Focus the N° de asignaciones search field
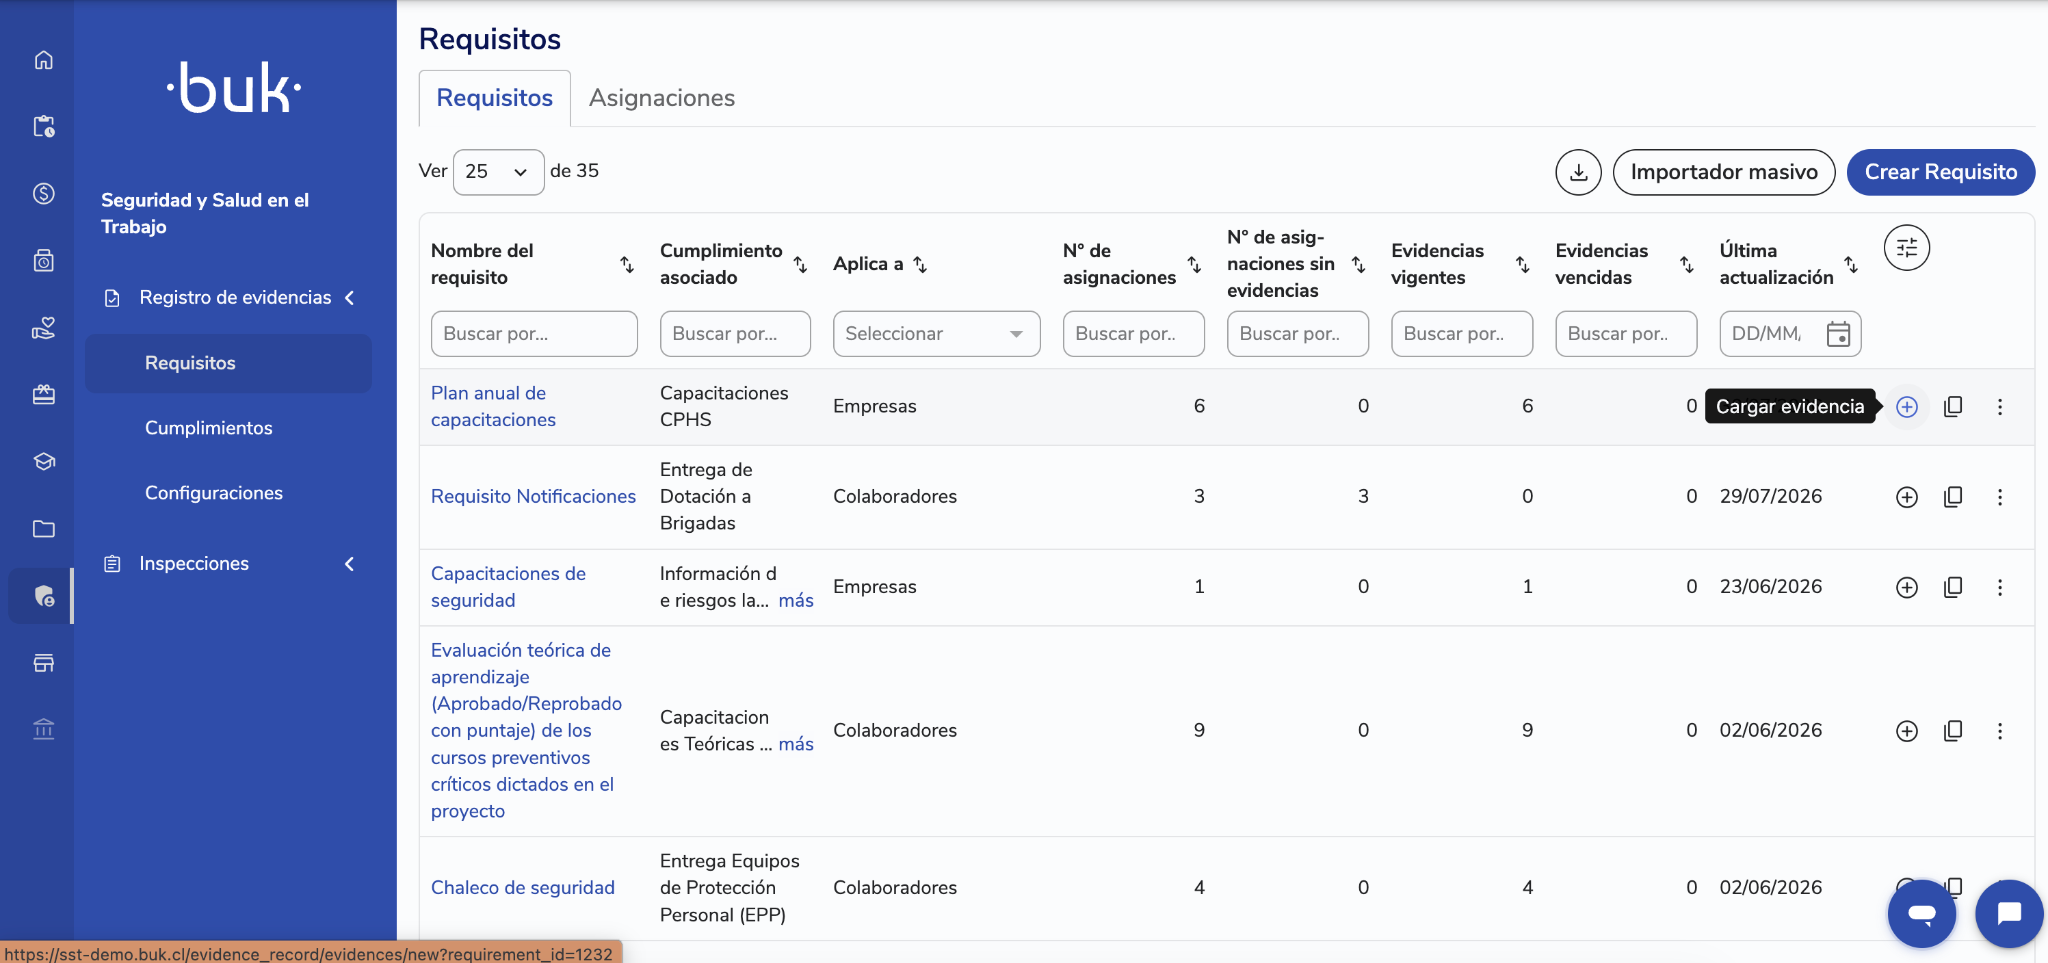This screenshot has height=963, width=2048. (x=1134, y=334)
